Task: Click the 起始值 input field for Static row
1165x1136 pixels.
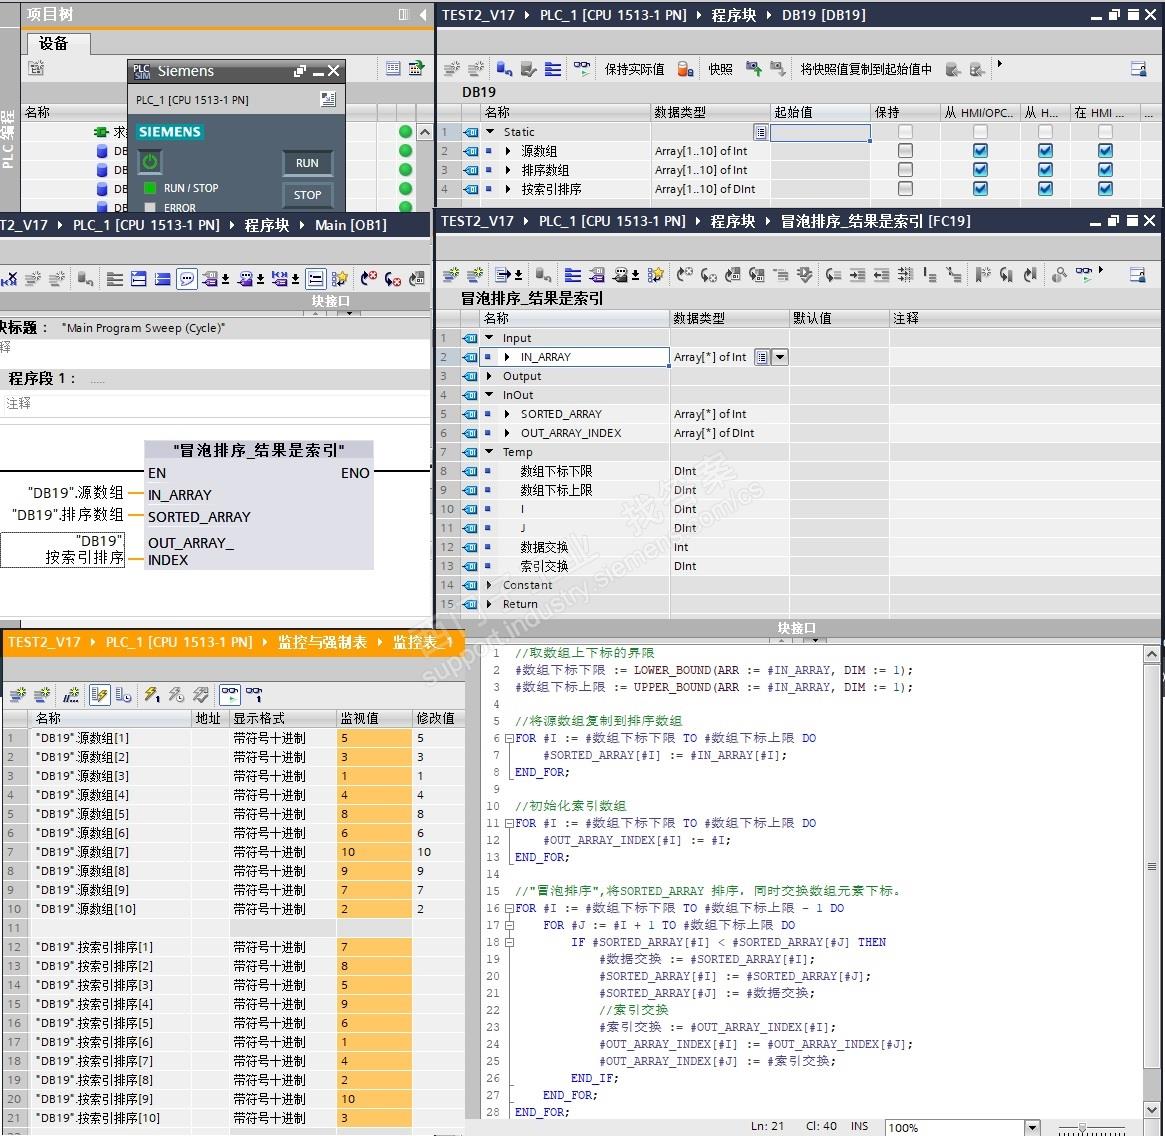Action: (819, 132)
